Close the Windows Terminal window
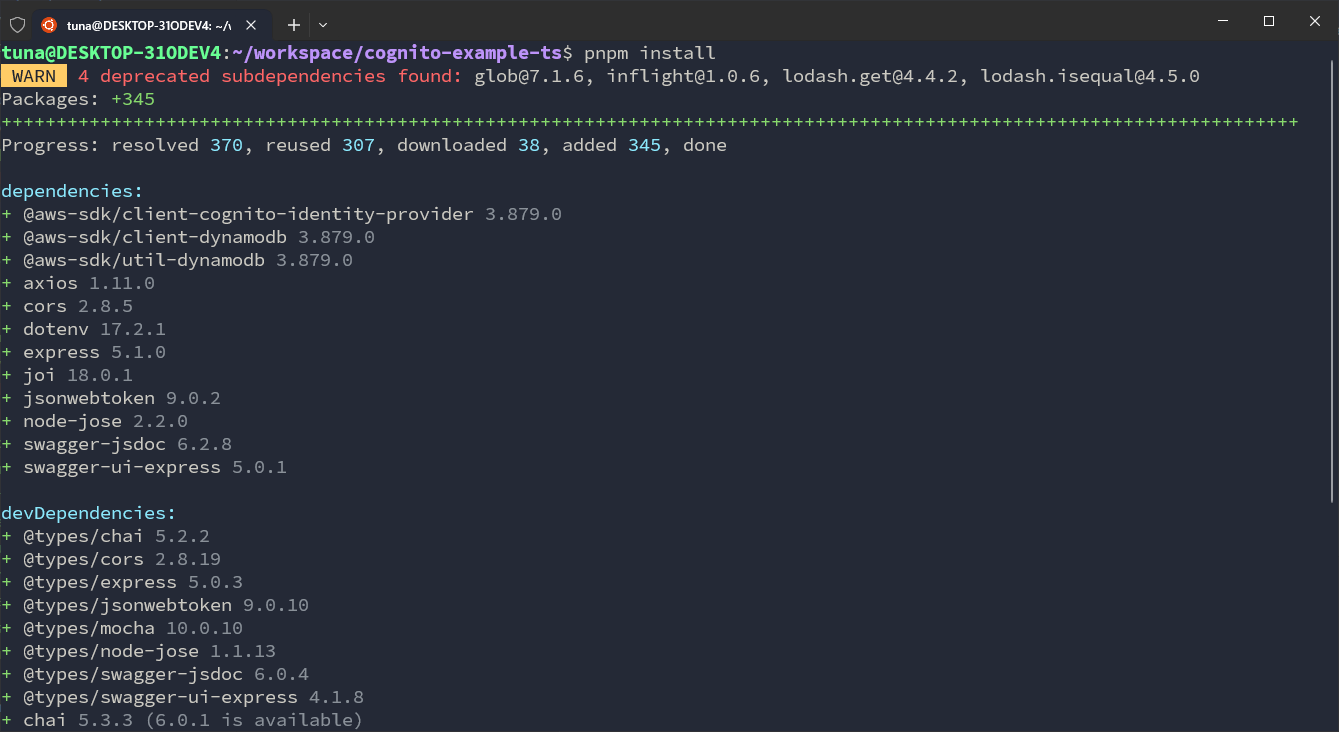The width and height of the screenshot is (1339, 732). 1315,21
